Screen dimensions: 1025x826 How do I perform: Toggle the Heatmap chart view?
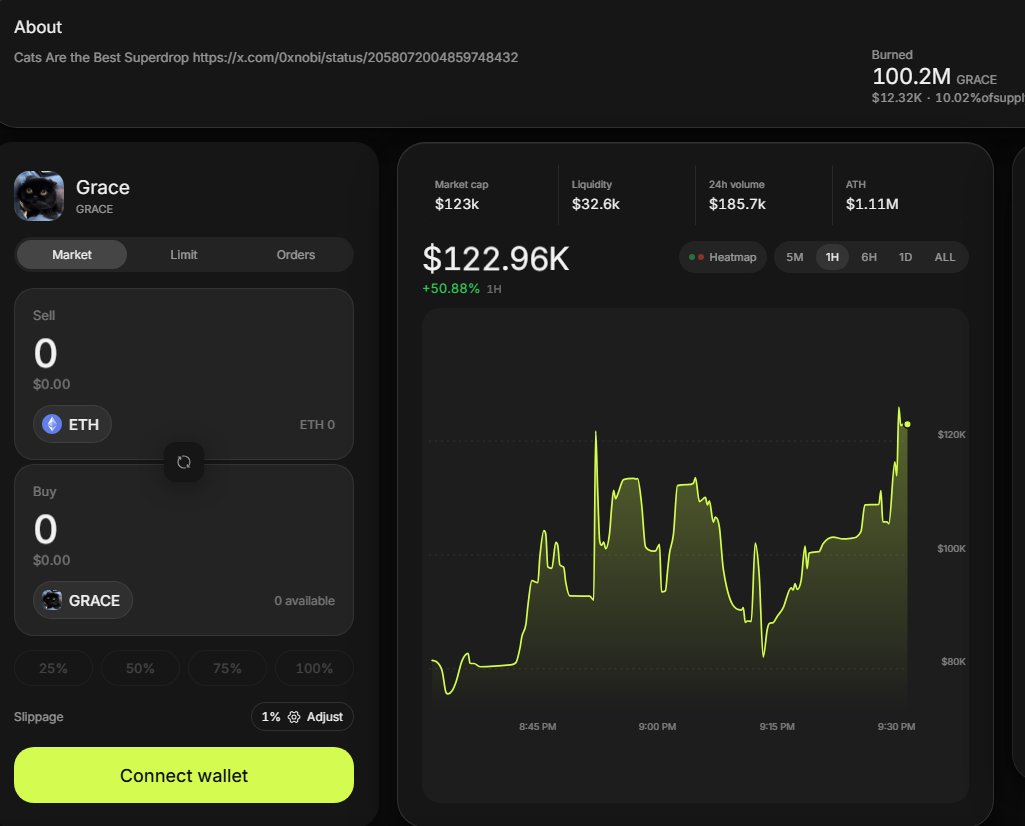722,257
